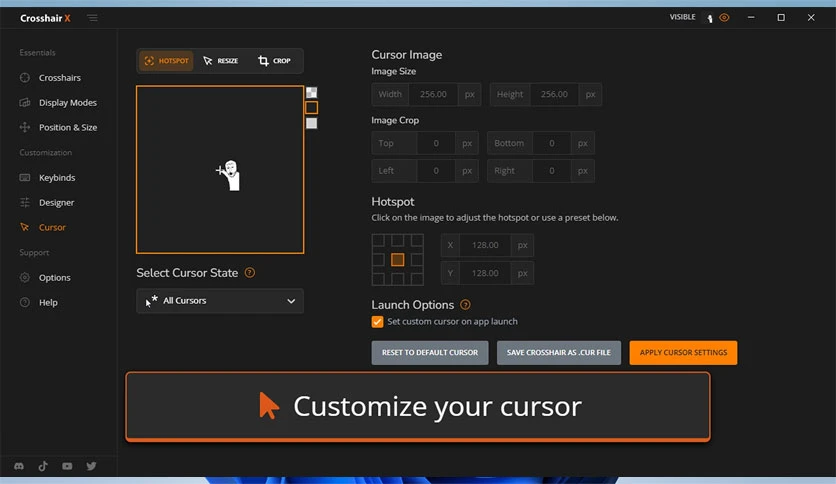836x484 pixels.
Task: Open the Designer page
Action: pyautogui.click(x=56, y=203)
